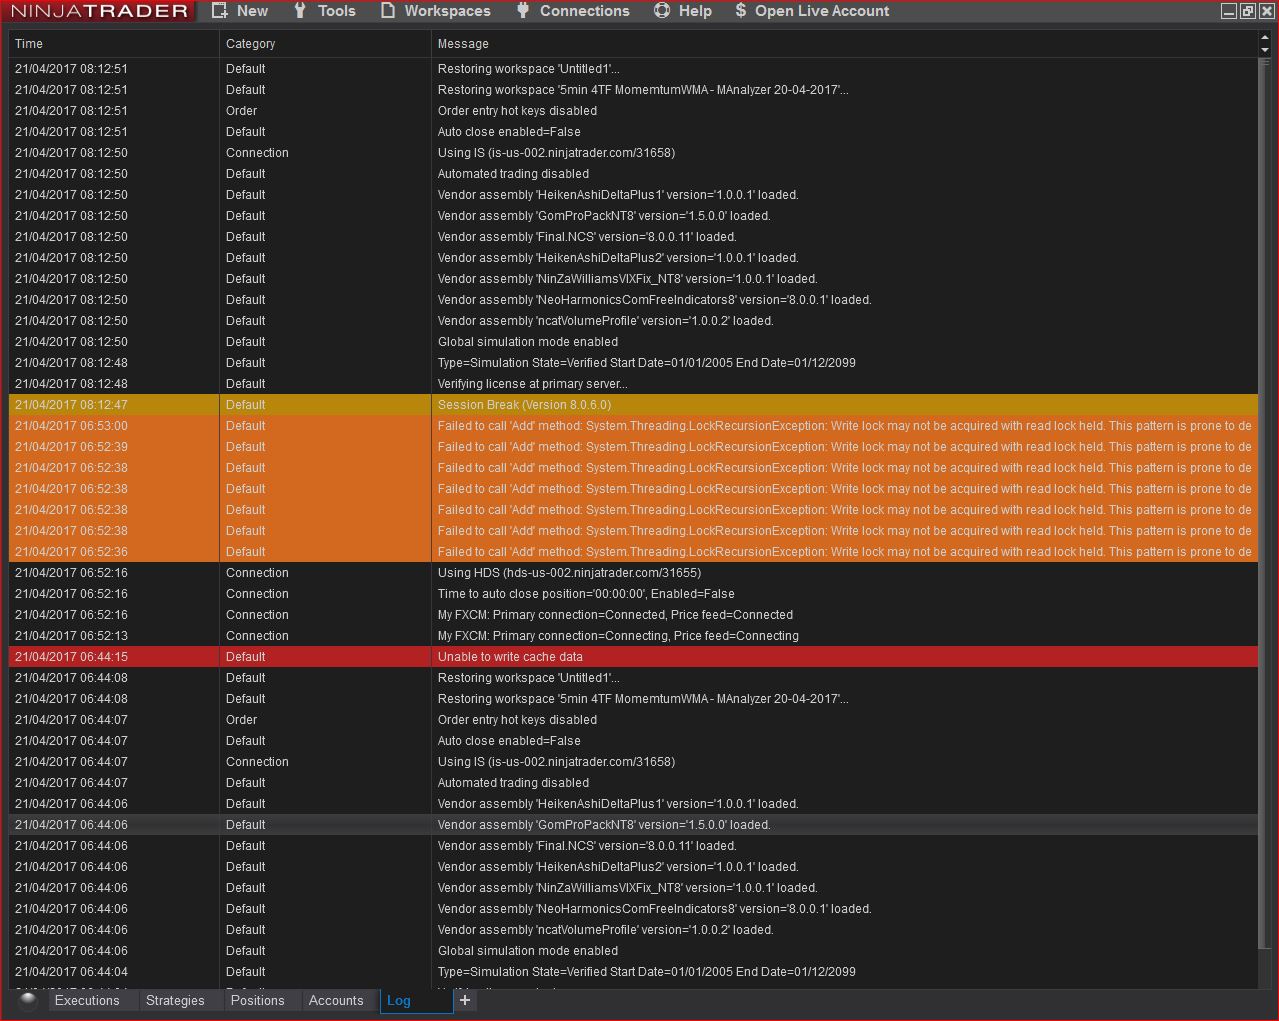Screen dimensions: 1279x1021
Task: Select 'Global simulation mode enabled' at 08:12:50
Action: (633, 342)
